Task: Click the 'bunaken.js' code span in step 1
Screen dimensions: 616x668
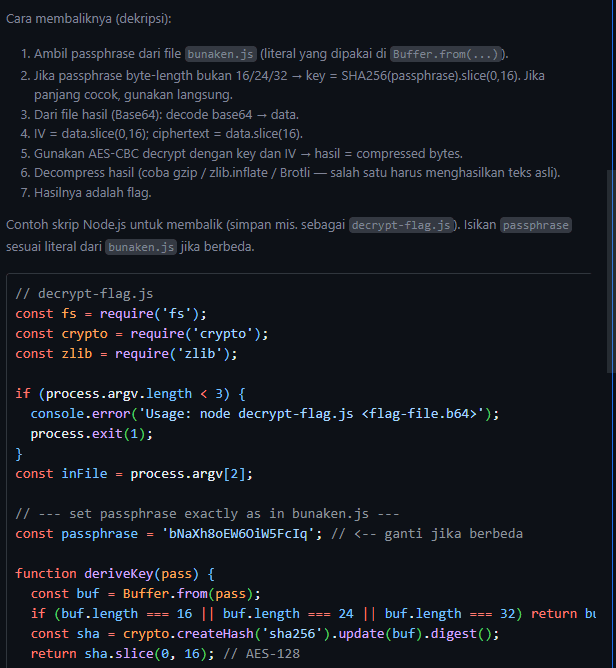Action: [x=223, y=54]
